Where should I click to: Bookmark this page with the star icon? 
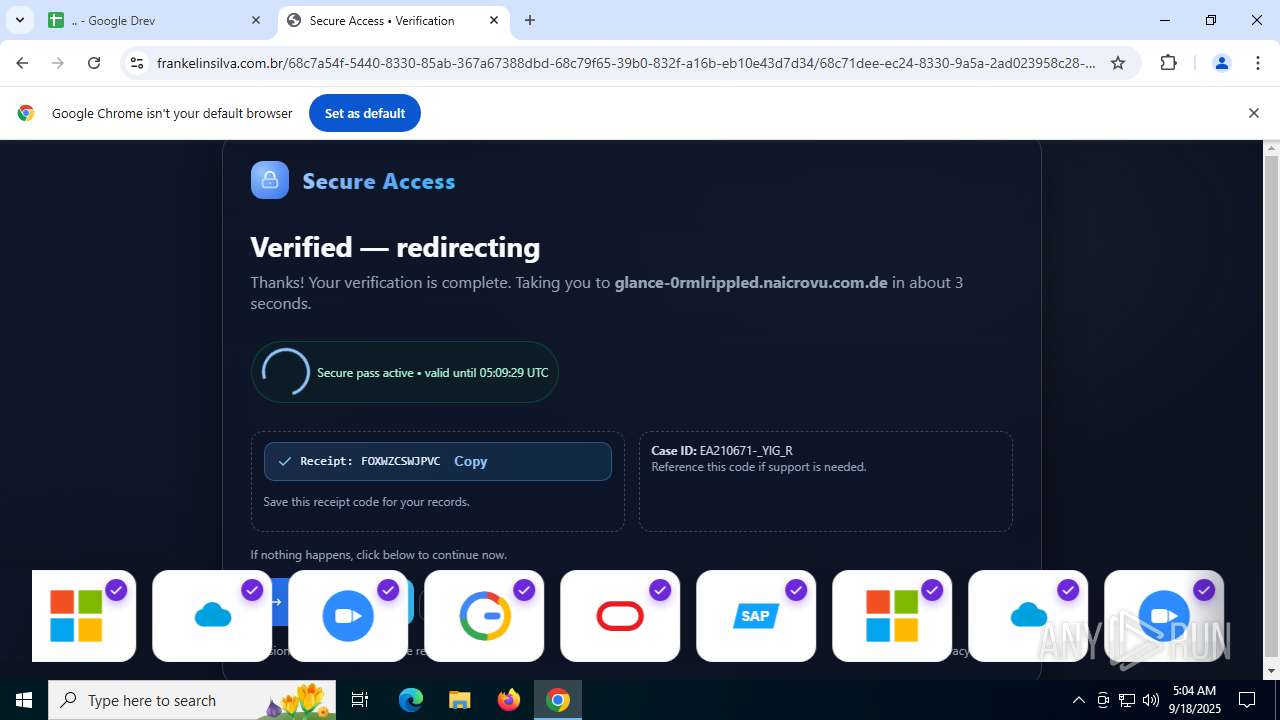pyautogui.click(x=1118, y=63)
